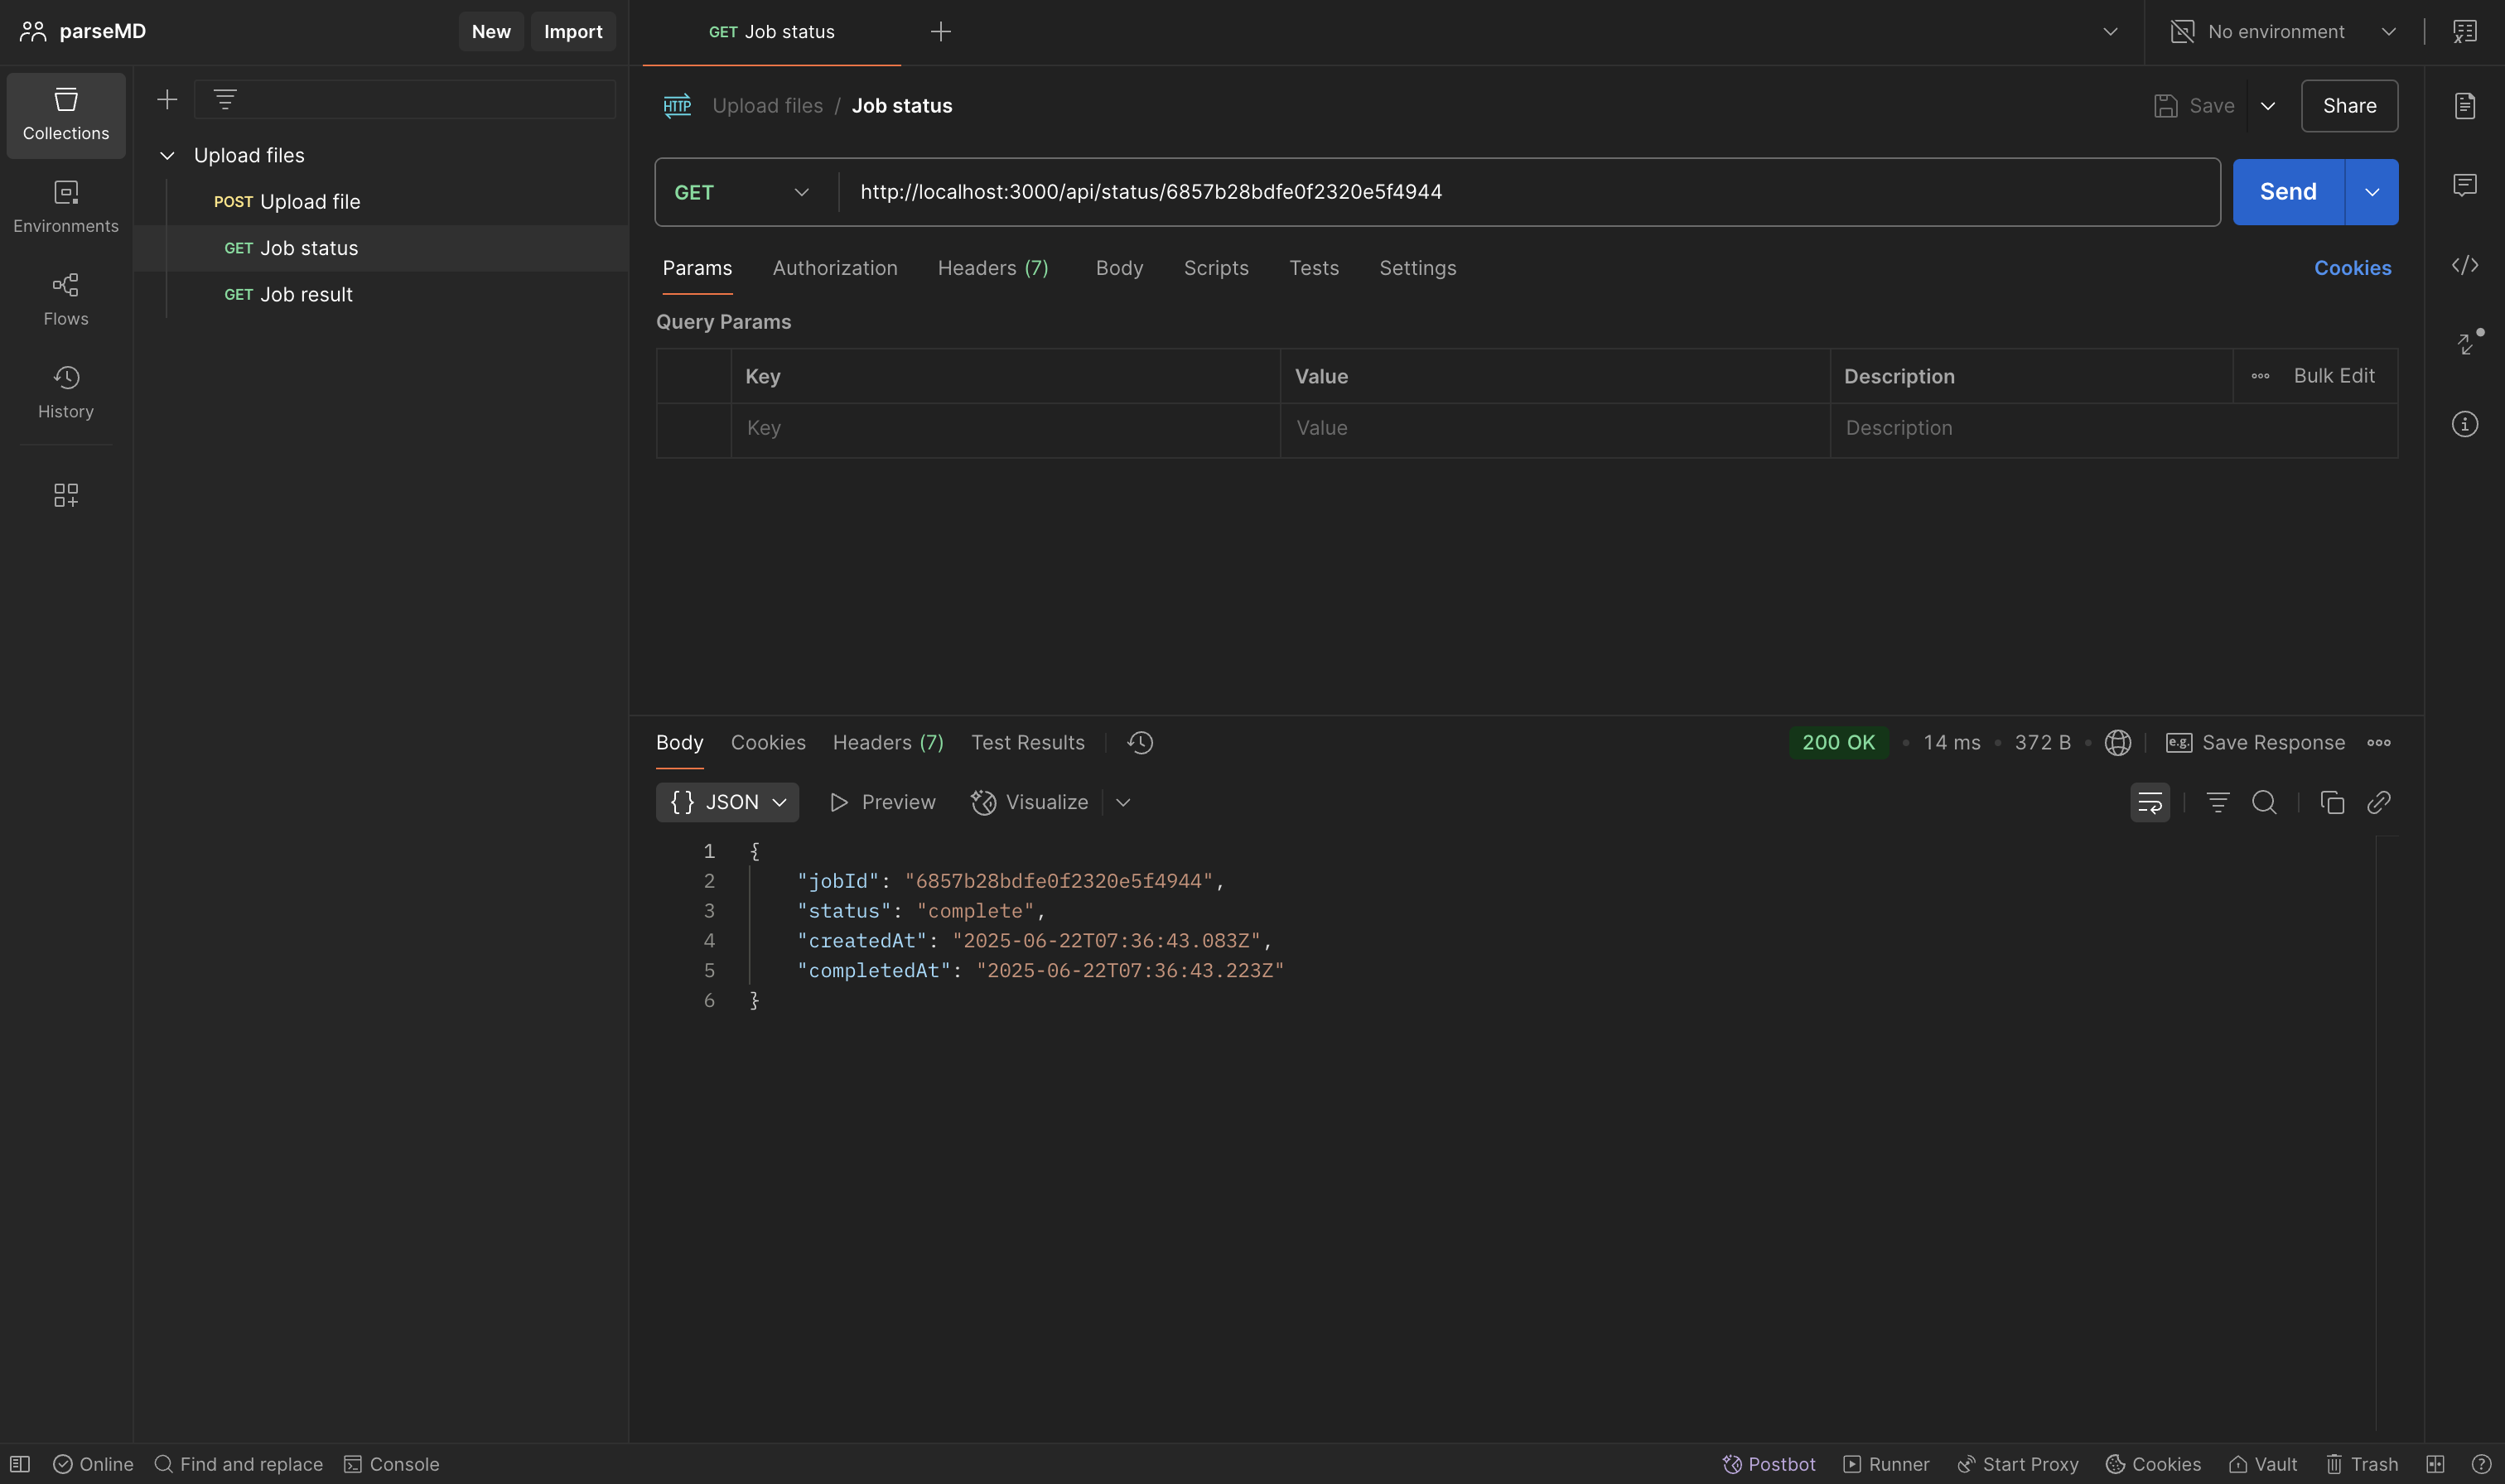Screen dimensions: 2505x1484
Task: Open the GET method dropdown
Action: [742, 192]
